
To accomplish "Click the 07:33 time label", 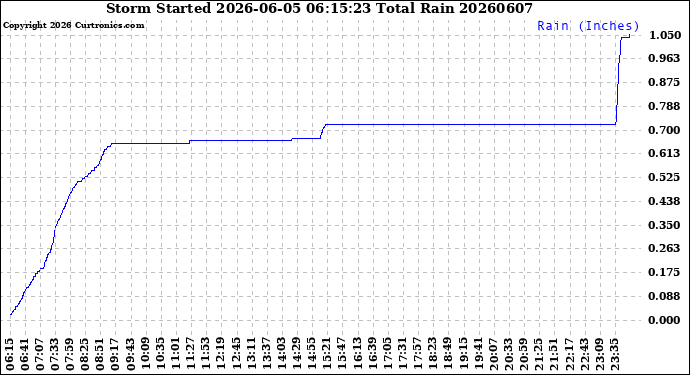I will coord(55,355).
